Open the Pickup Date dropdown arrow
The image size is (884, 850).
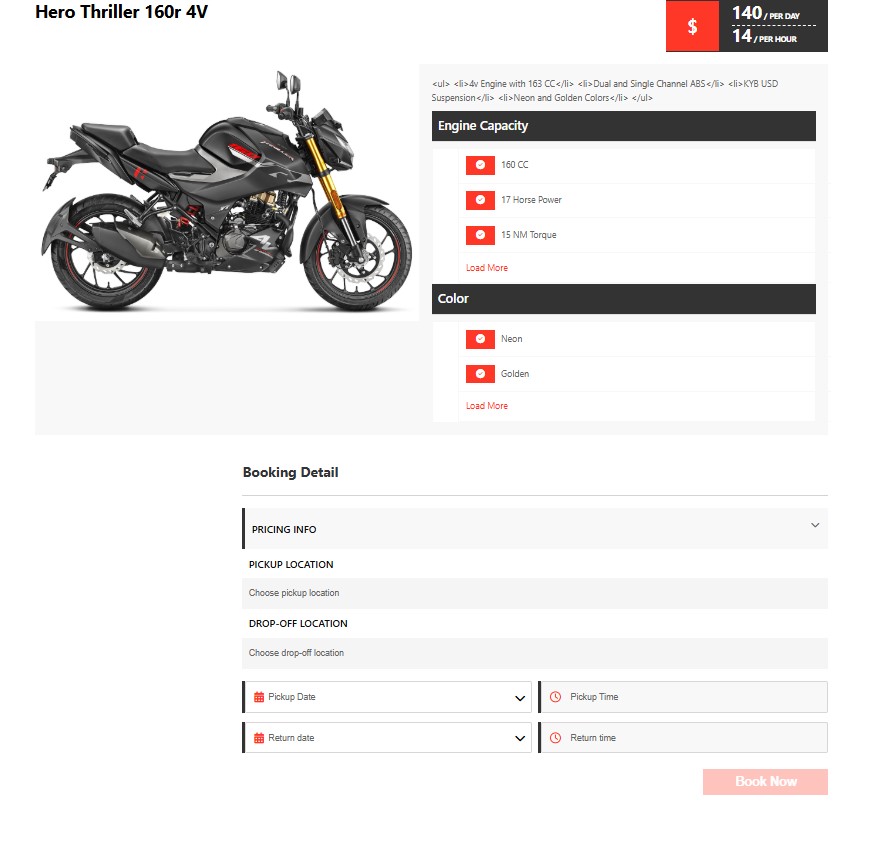click(520, 698)
